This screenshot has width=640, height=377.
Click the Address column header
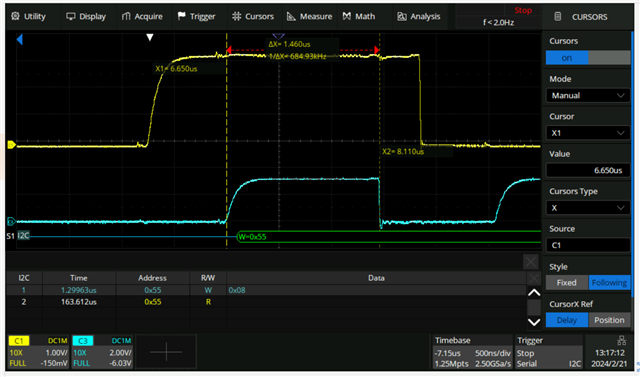coord(152,278)
